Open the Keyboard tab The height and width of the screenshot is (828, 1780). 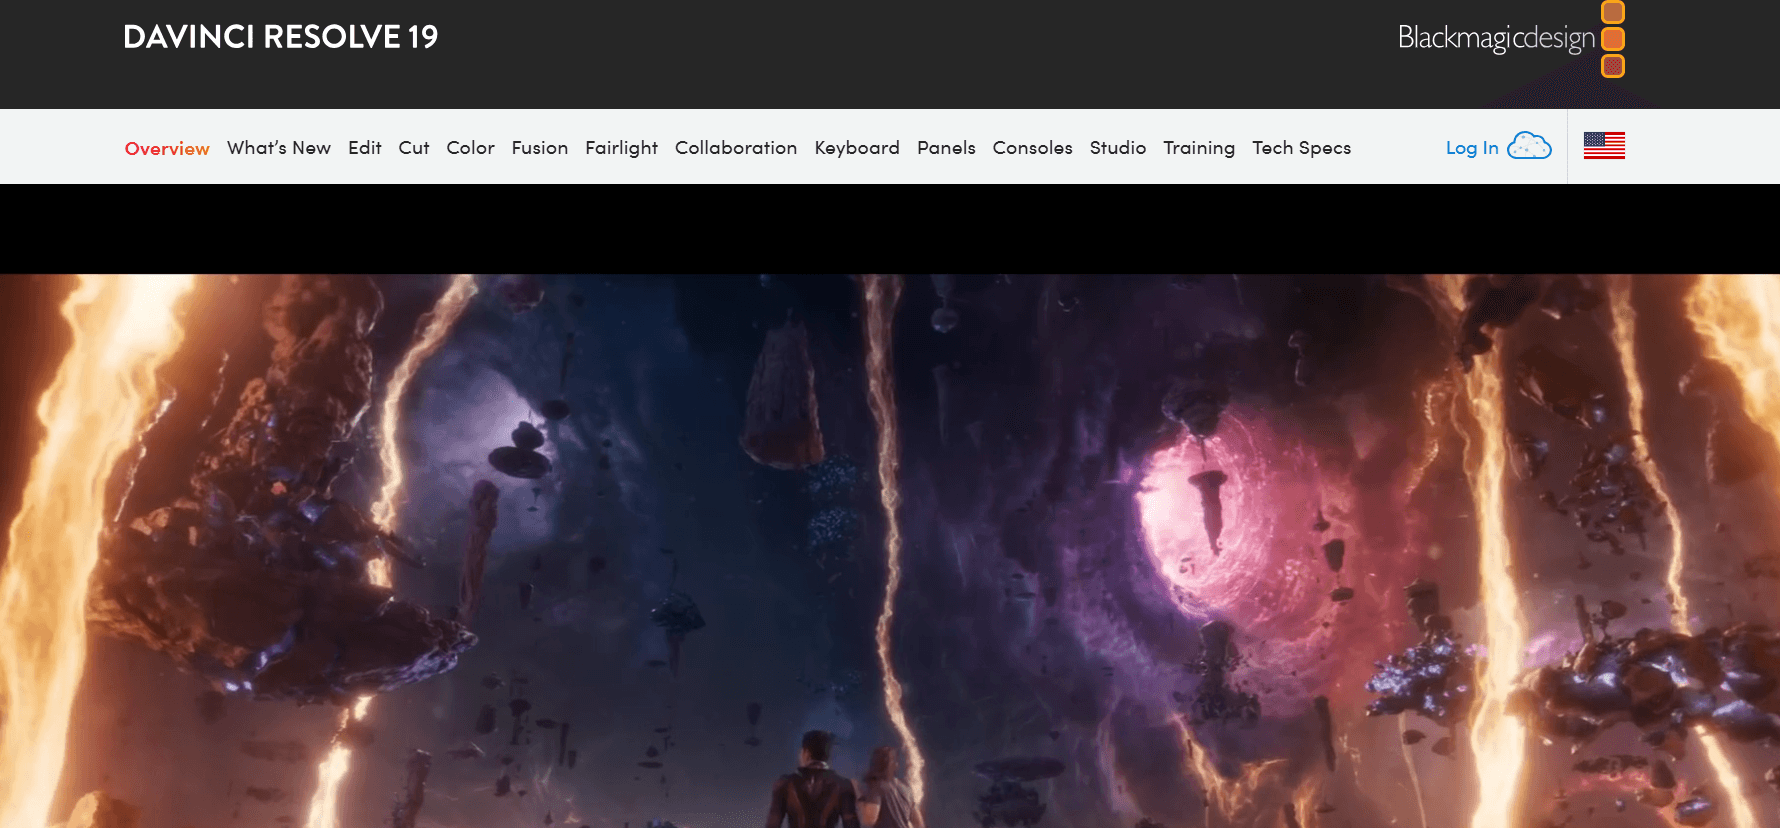point(857,147)
